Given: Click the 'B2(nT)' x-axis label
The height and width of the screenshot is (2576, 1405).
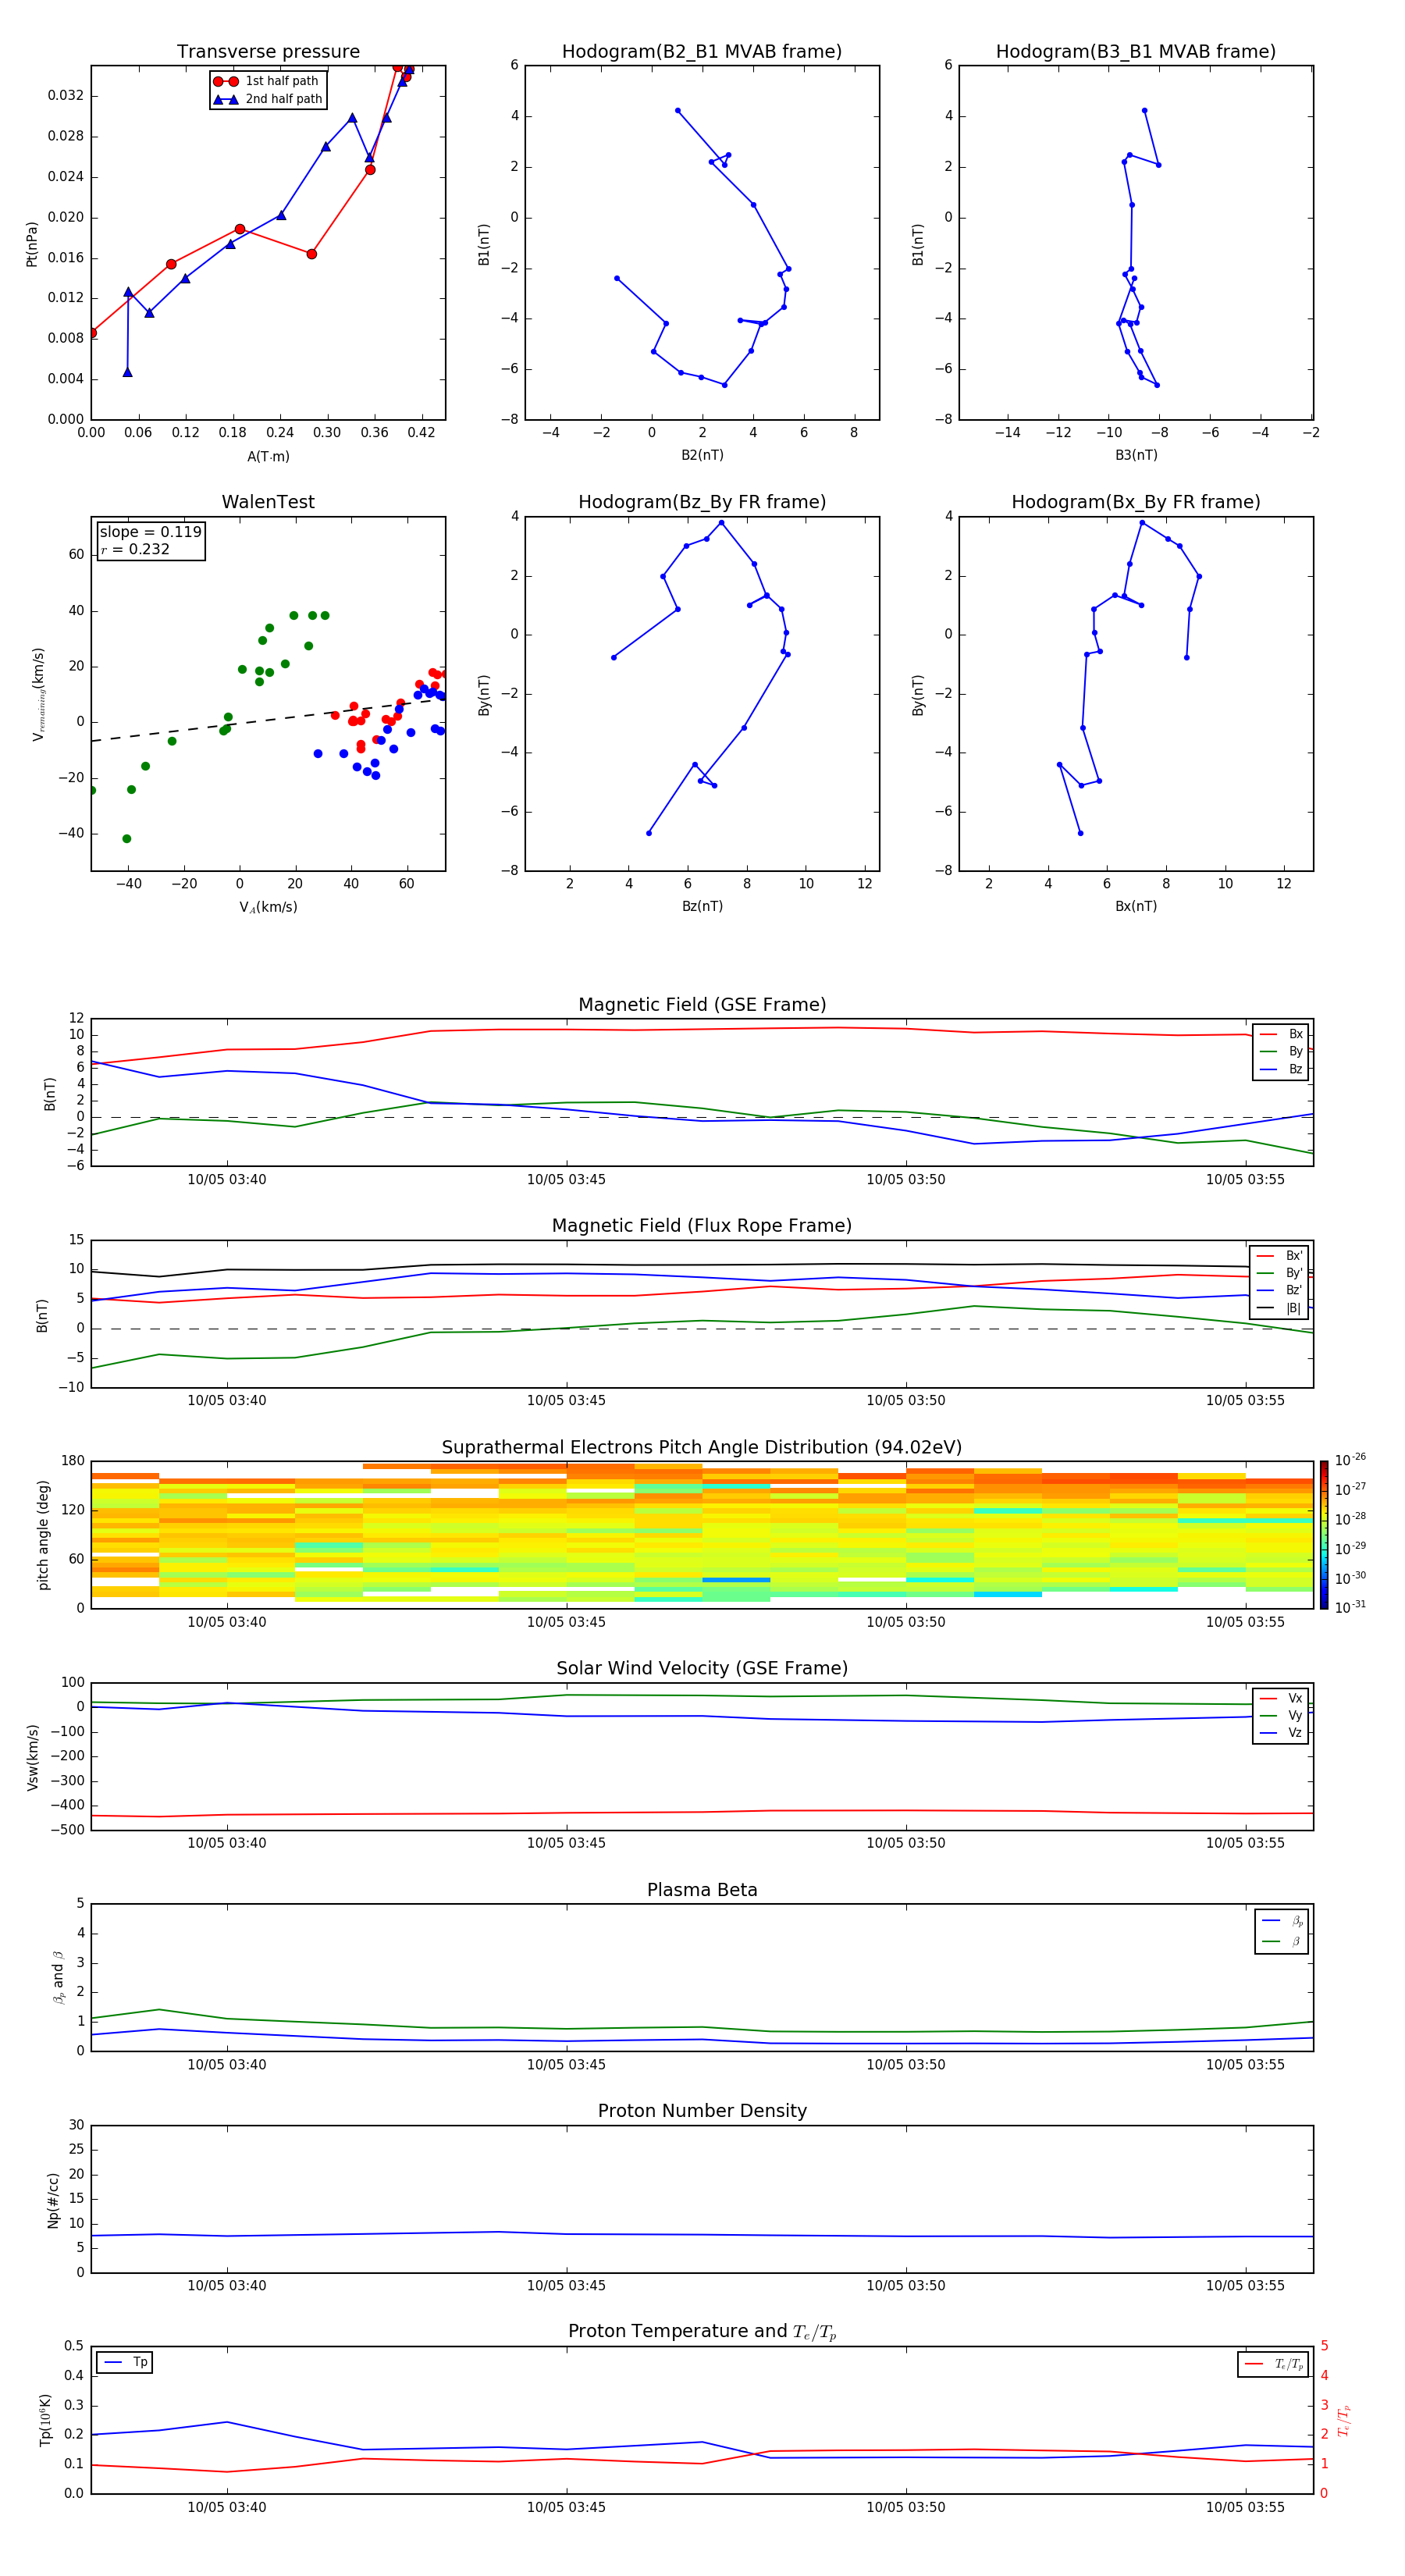Looking at the screenshot, I should 702,455.
